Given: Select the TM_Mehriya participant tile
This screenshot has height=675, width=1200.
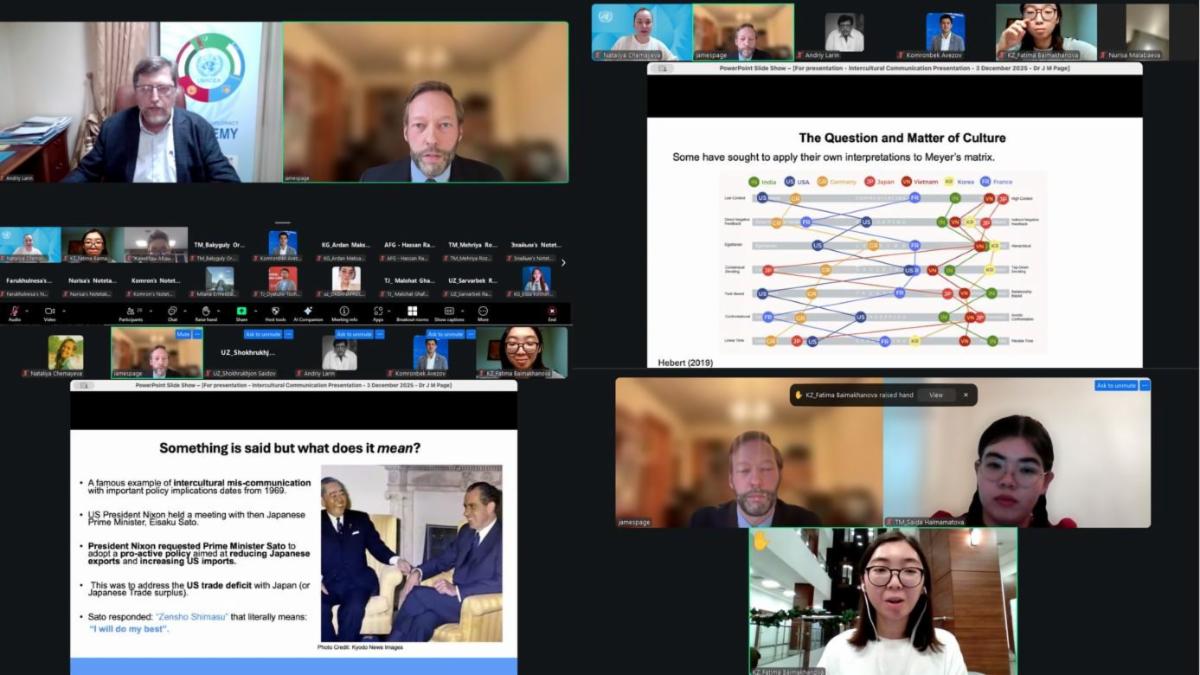Looking at the screenshot, I should pyautogui.click(x=471, y=246).
